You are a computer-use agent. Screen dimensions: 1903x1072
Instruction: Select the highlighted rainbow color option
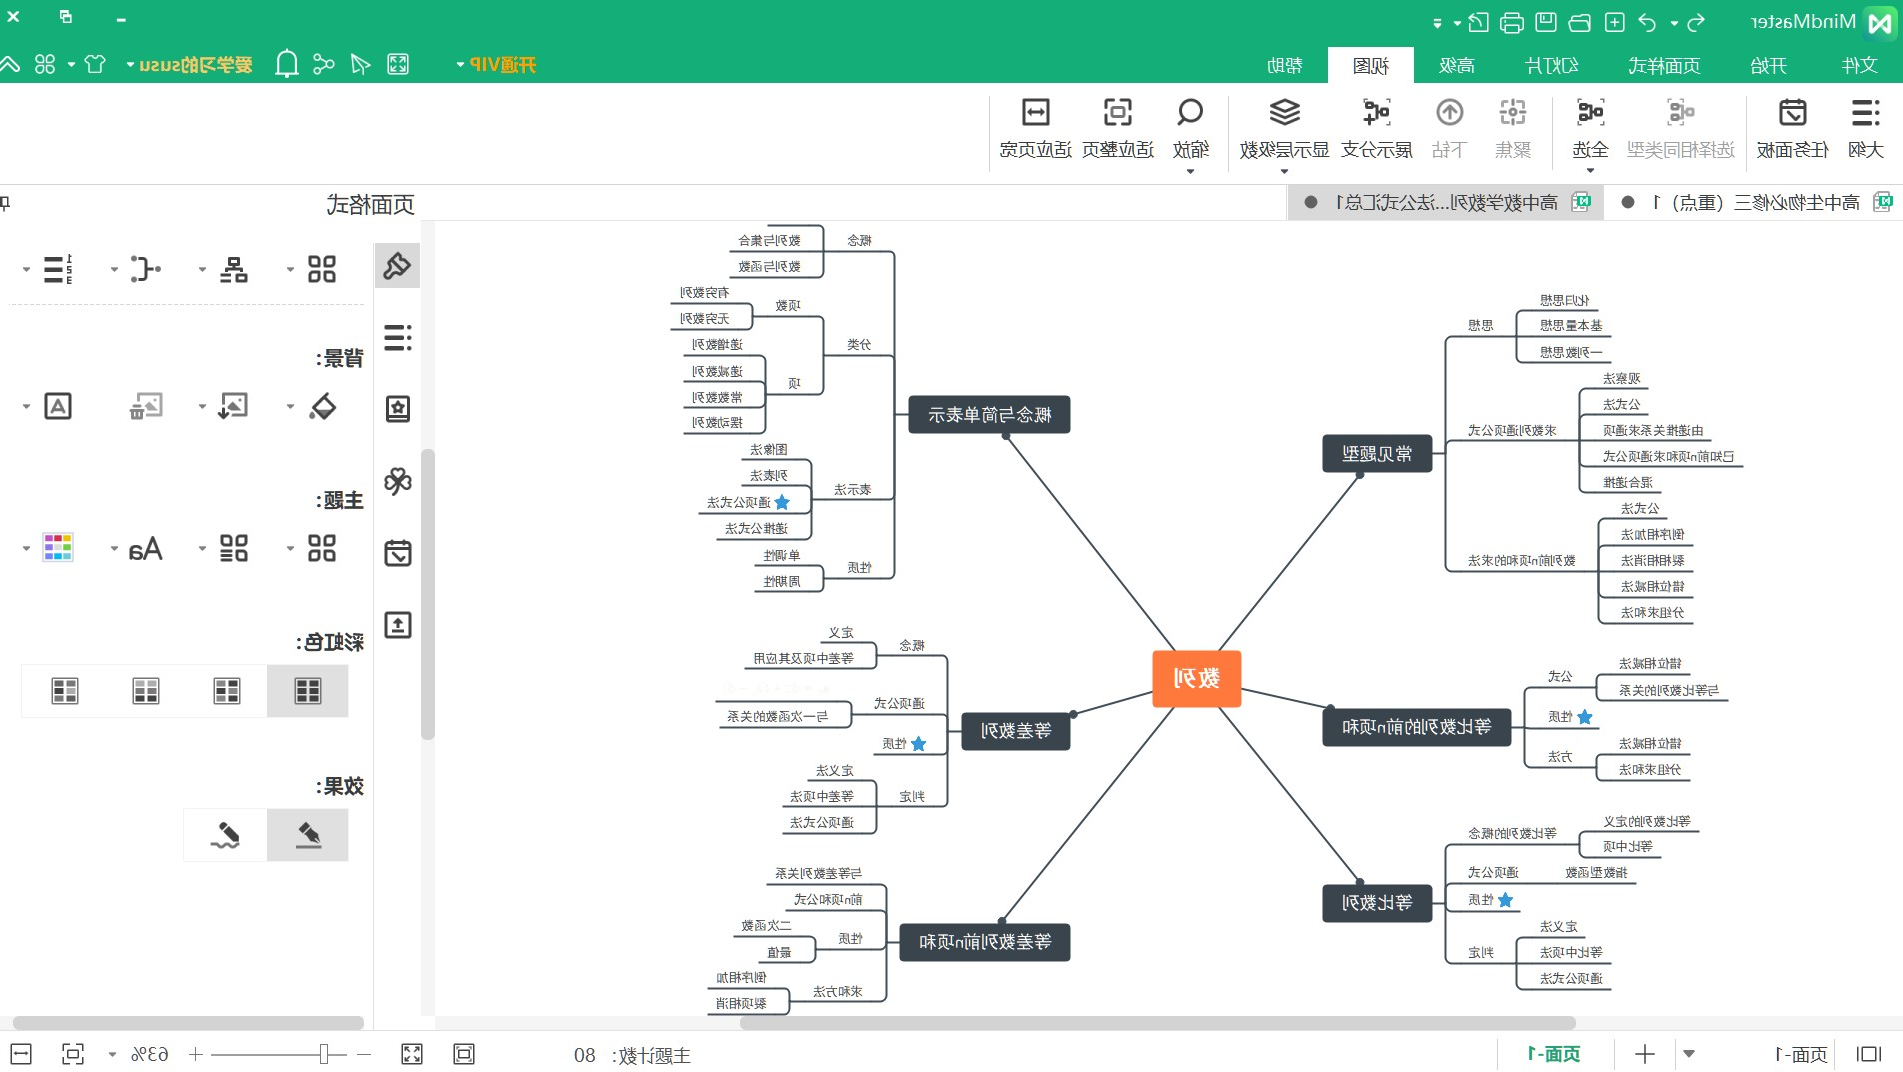tap(308, 691)
